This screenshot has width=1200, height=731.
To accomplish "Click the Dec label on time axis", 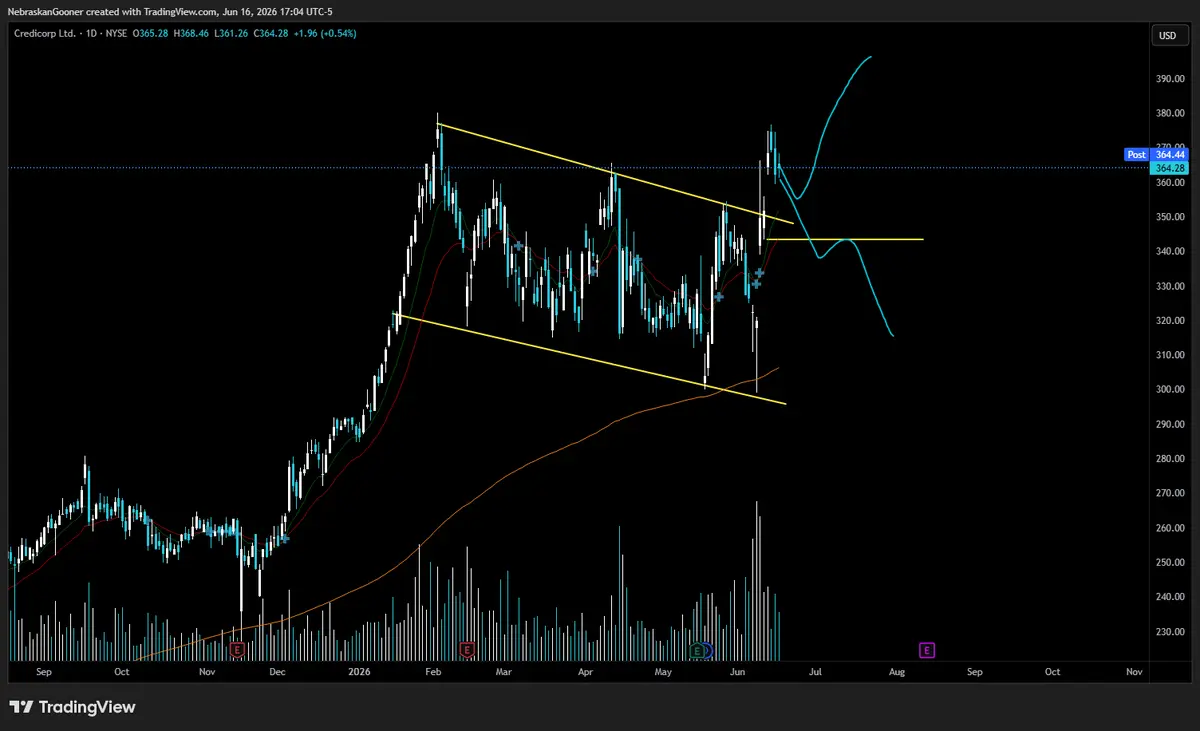I will pyautogui.click(x=278, y=673).
